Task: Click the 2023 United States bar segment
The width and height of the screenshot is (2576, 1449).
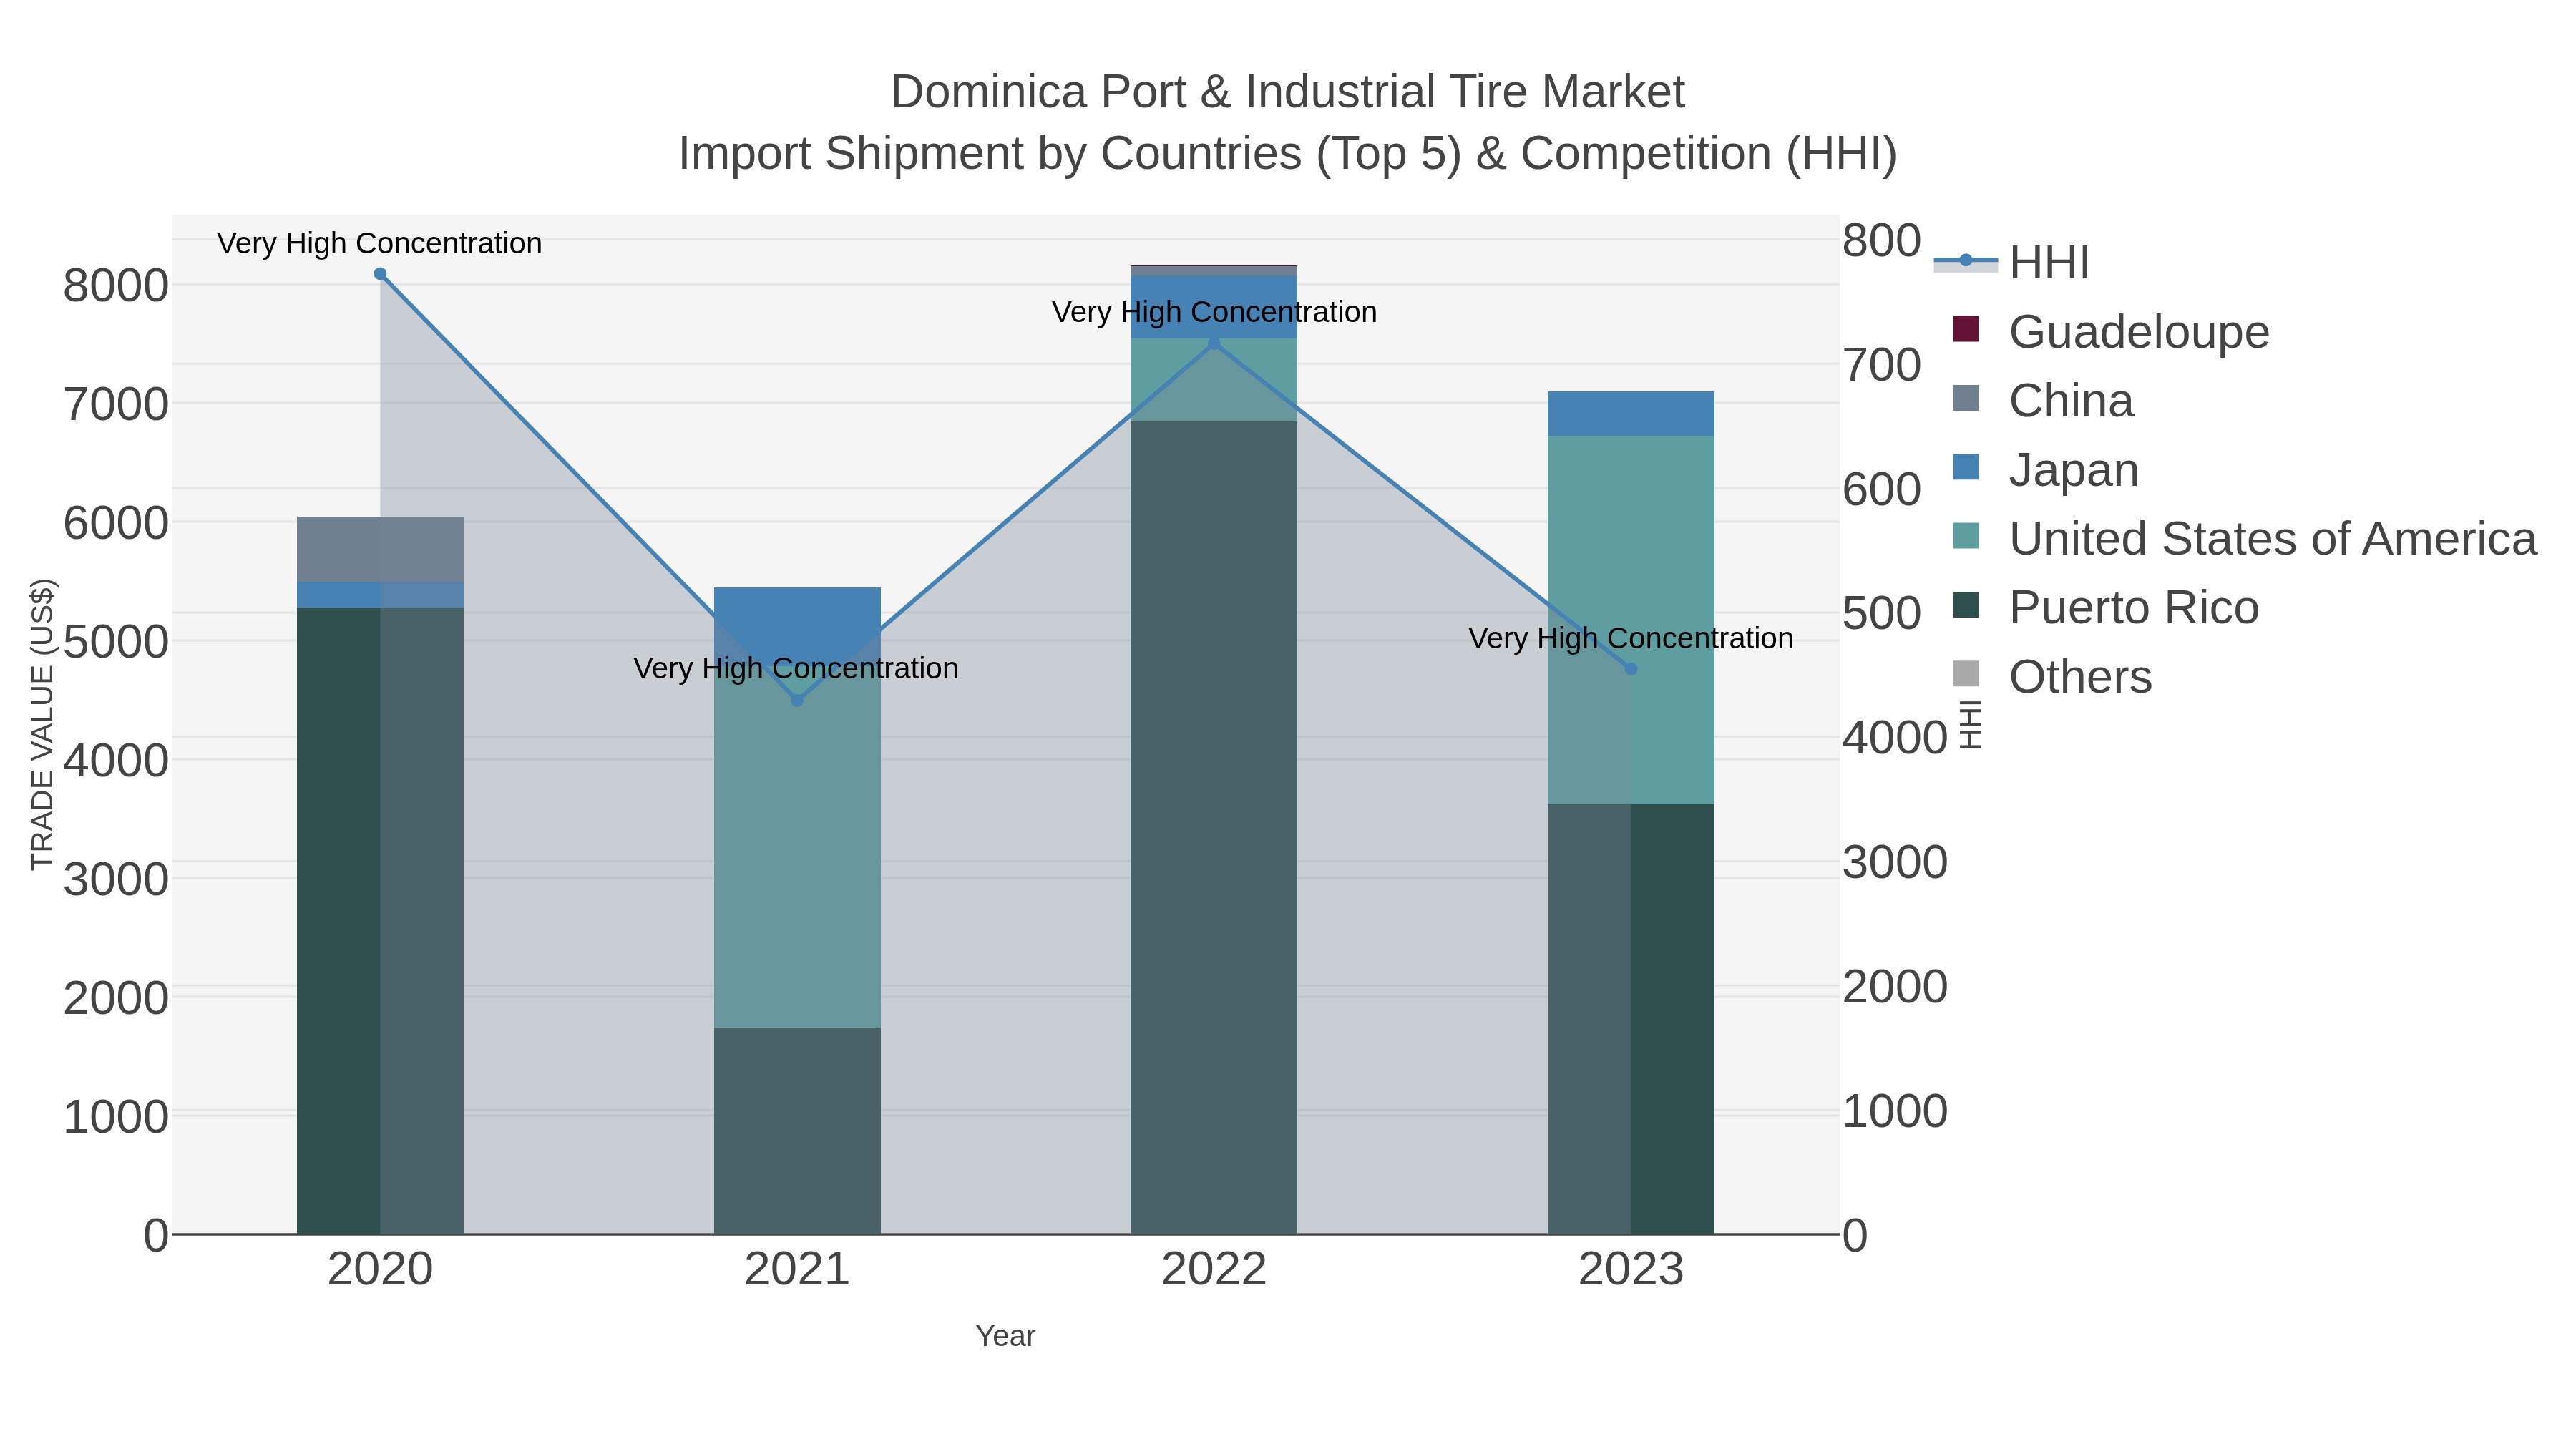Action: click(x=1631, y=620)
